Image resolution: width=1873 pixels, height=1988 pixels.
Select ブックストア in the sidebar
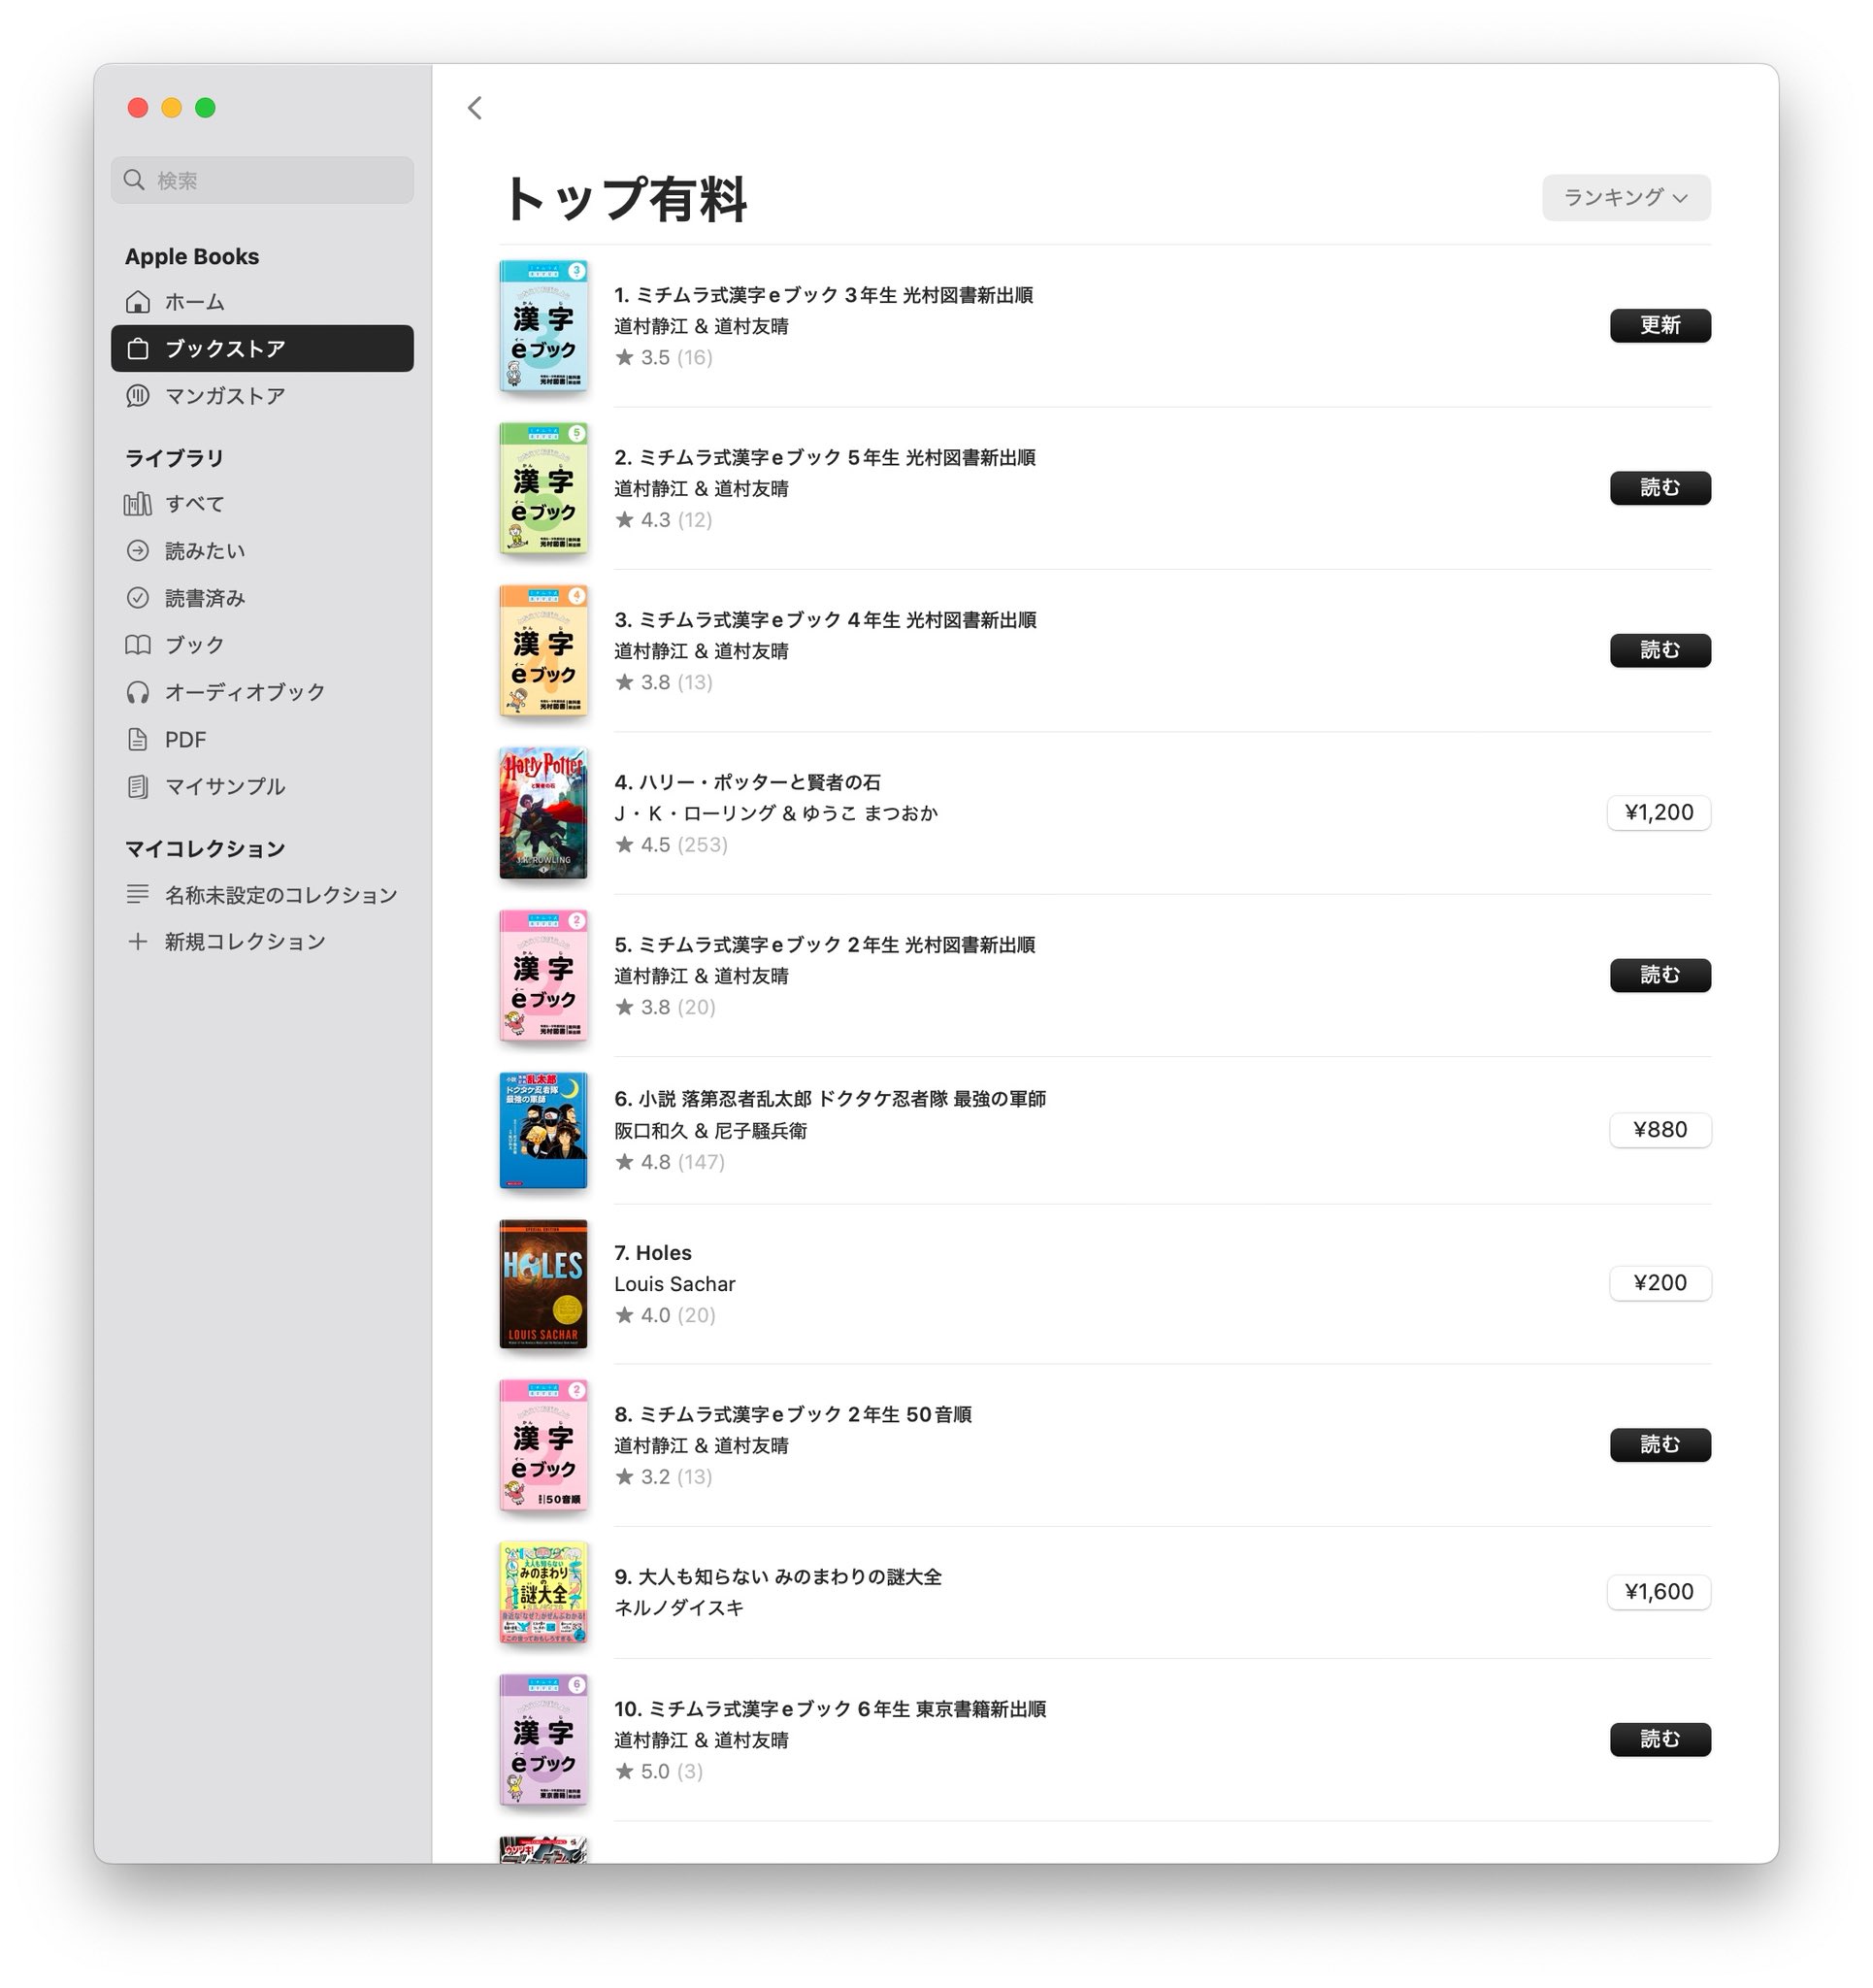(x=262, y=349)
